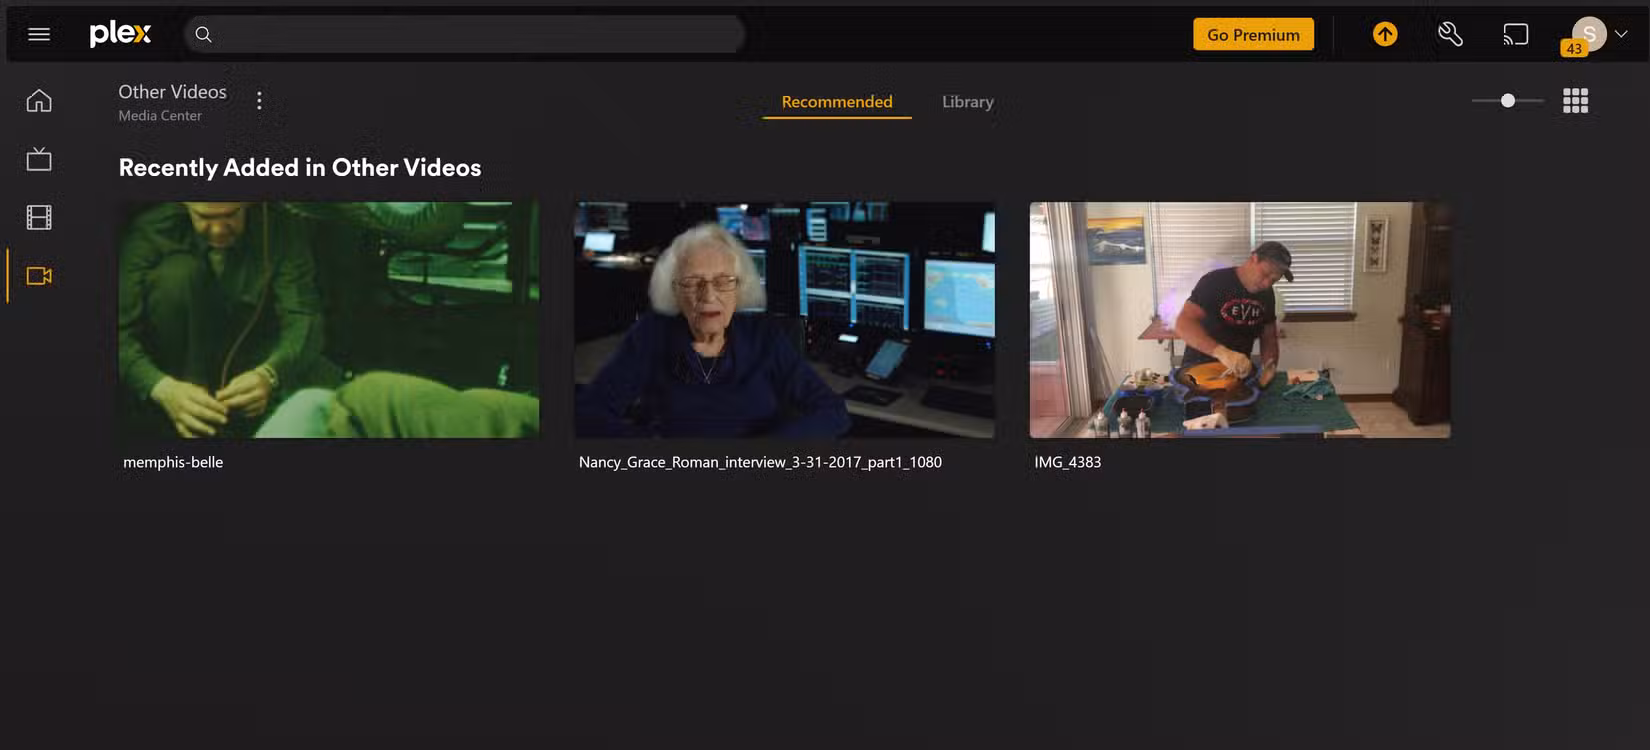The width and height of the screenshot is (1650, 750).
Task: Open the Other Videos library options menu
Action: tap(259, 101)
